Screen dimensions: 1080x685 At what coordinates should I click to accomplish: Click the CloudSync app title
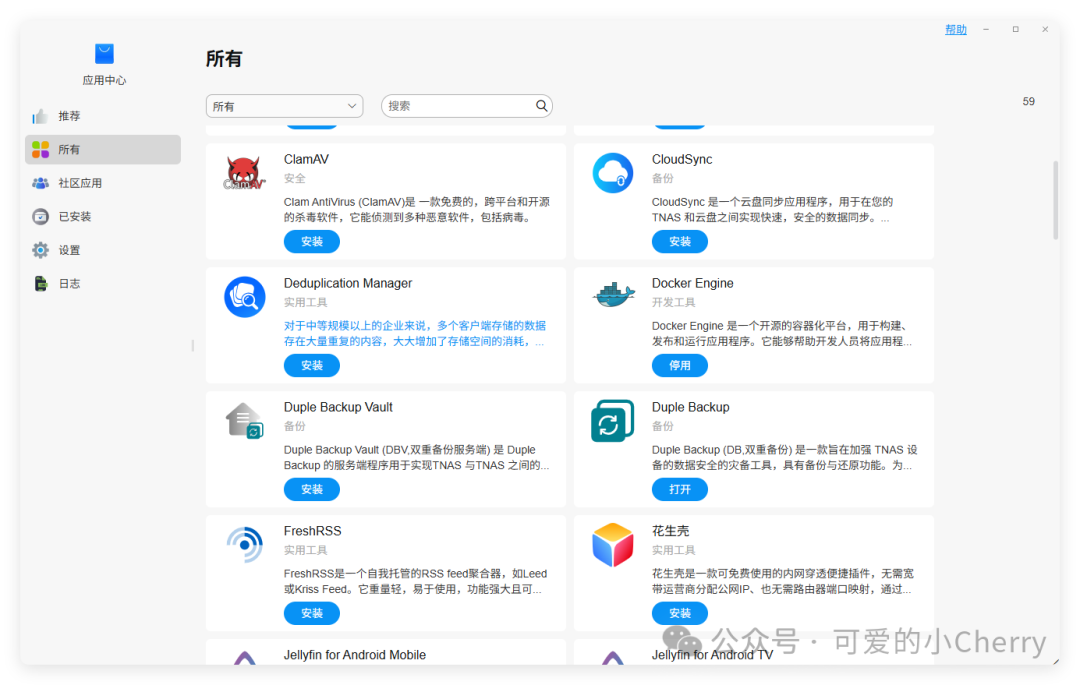[x=682, y=159]
